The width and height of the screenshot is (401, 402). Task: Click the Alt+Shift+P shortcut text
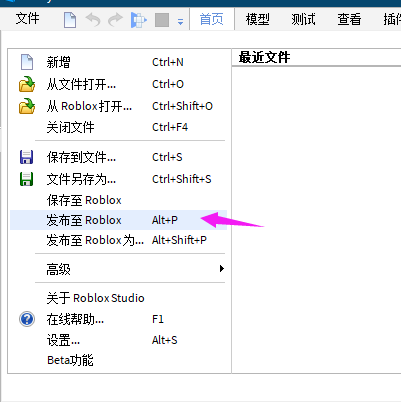point(179,240)
